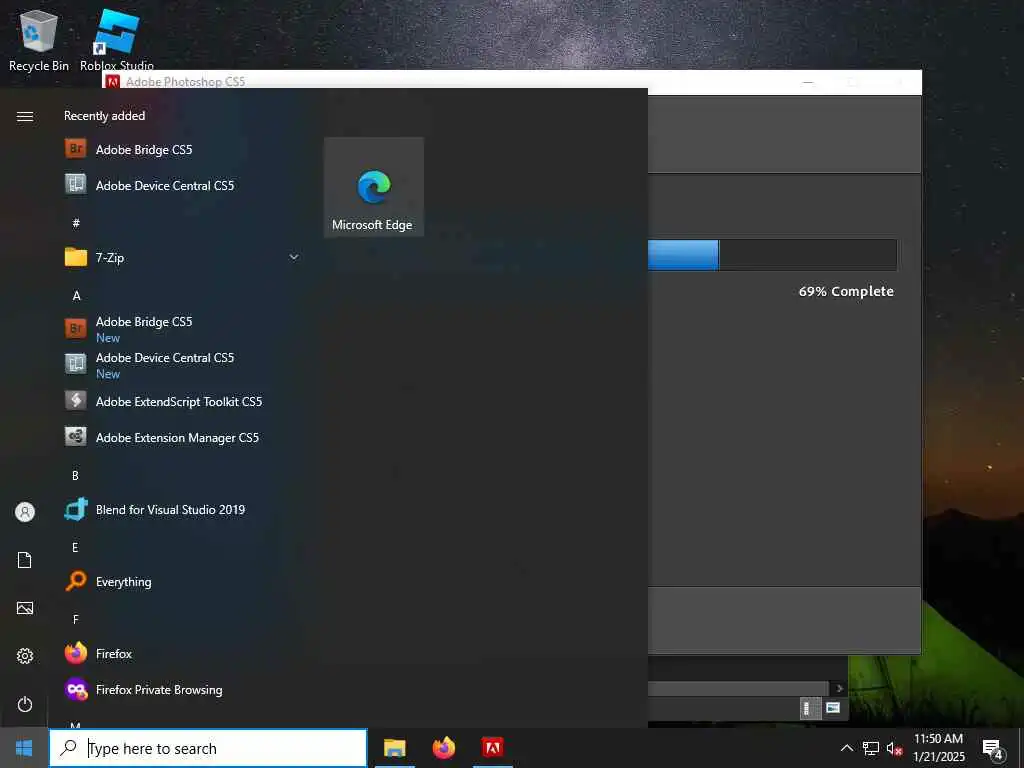Viewport: 1024px width, 768px height.
Task: Jump to the E letter header
Action: point(75,547)
